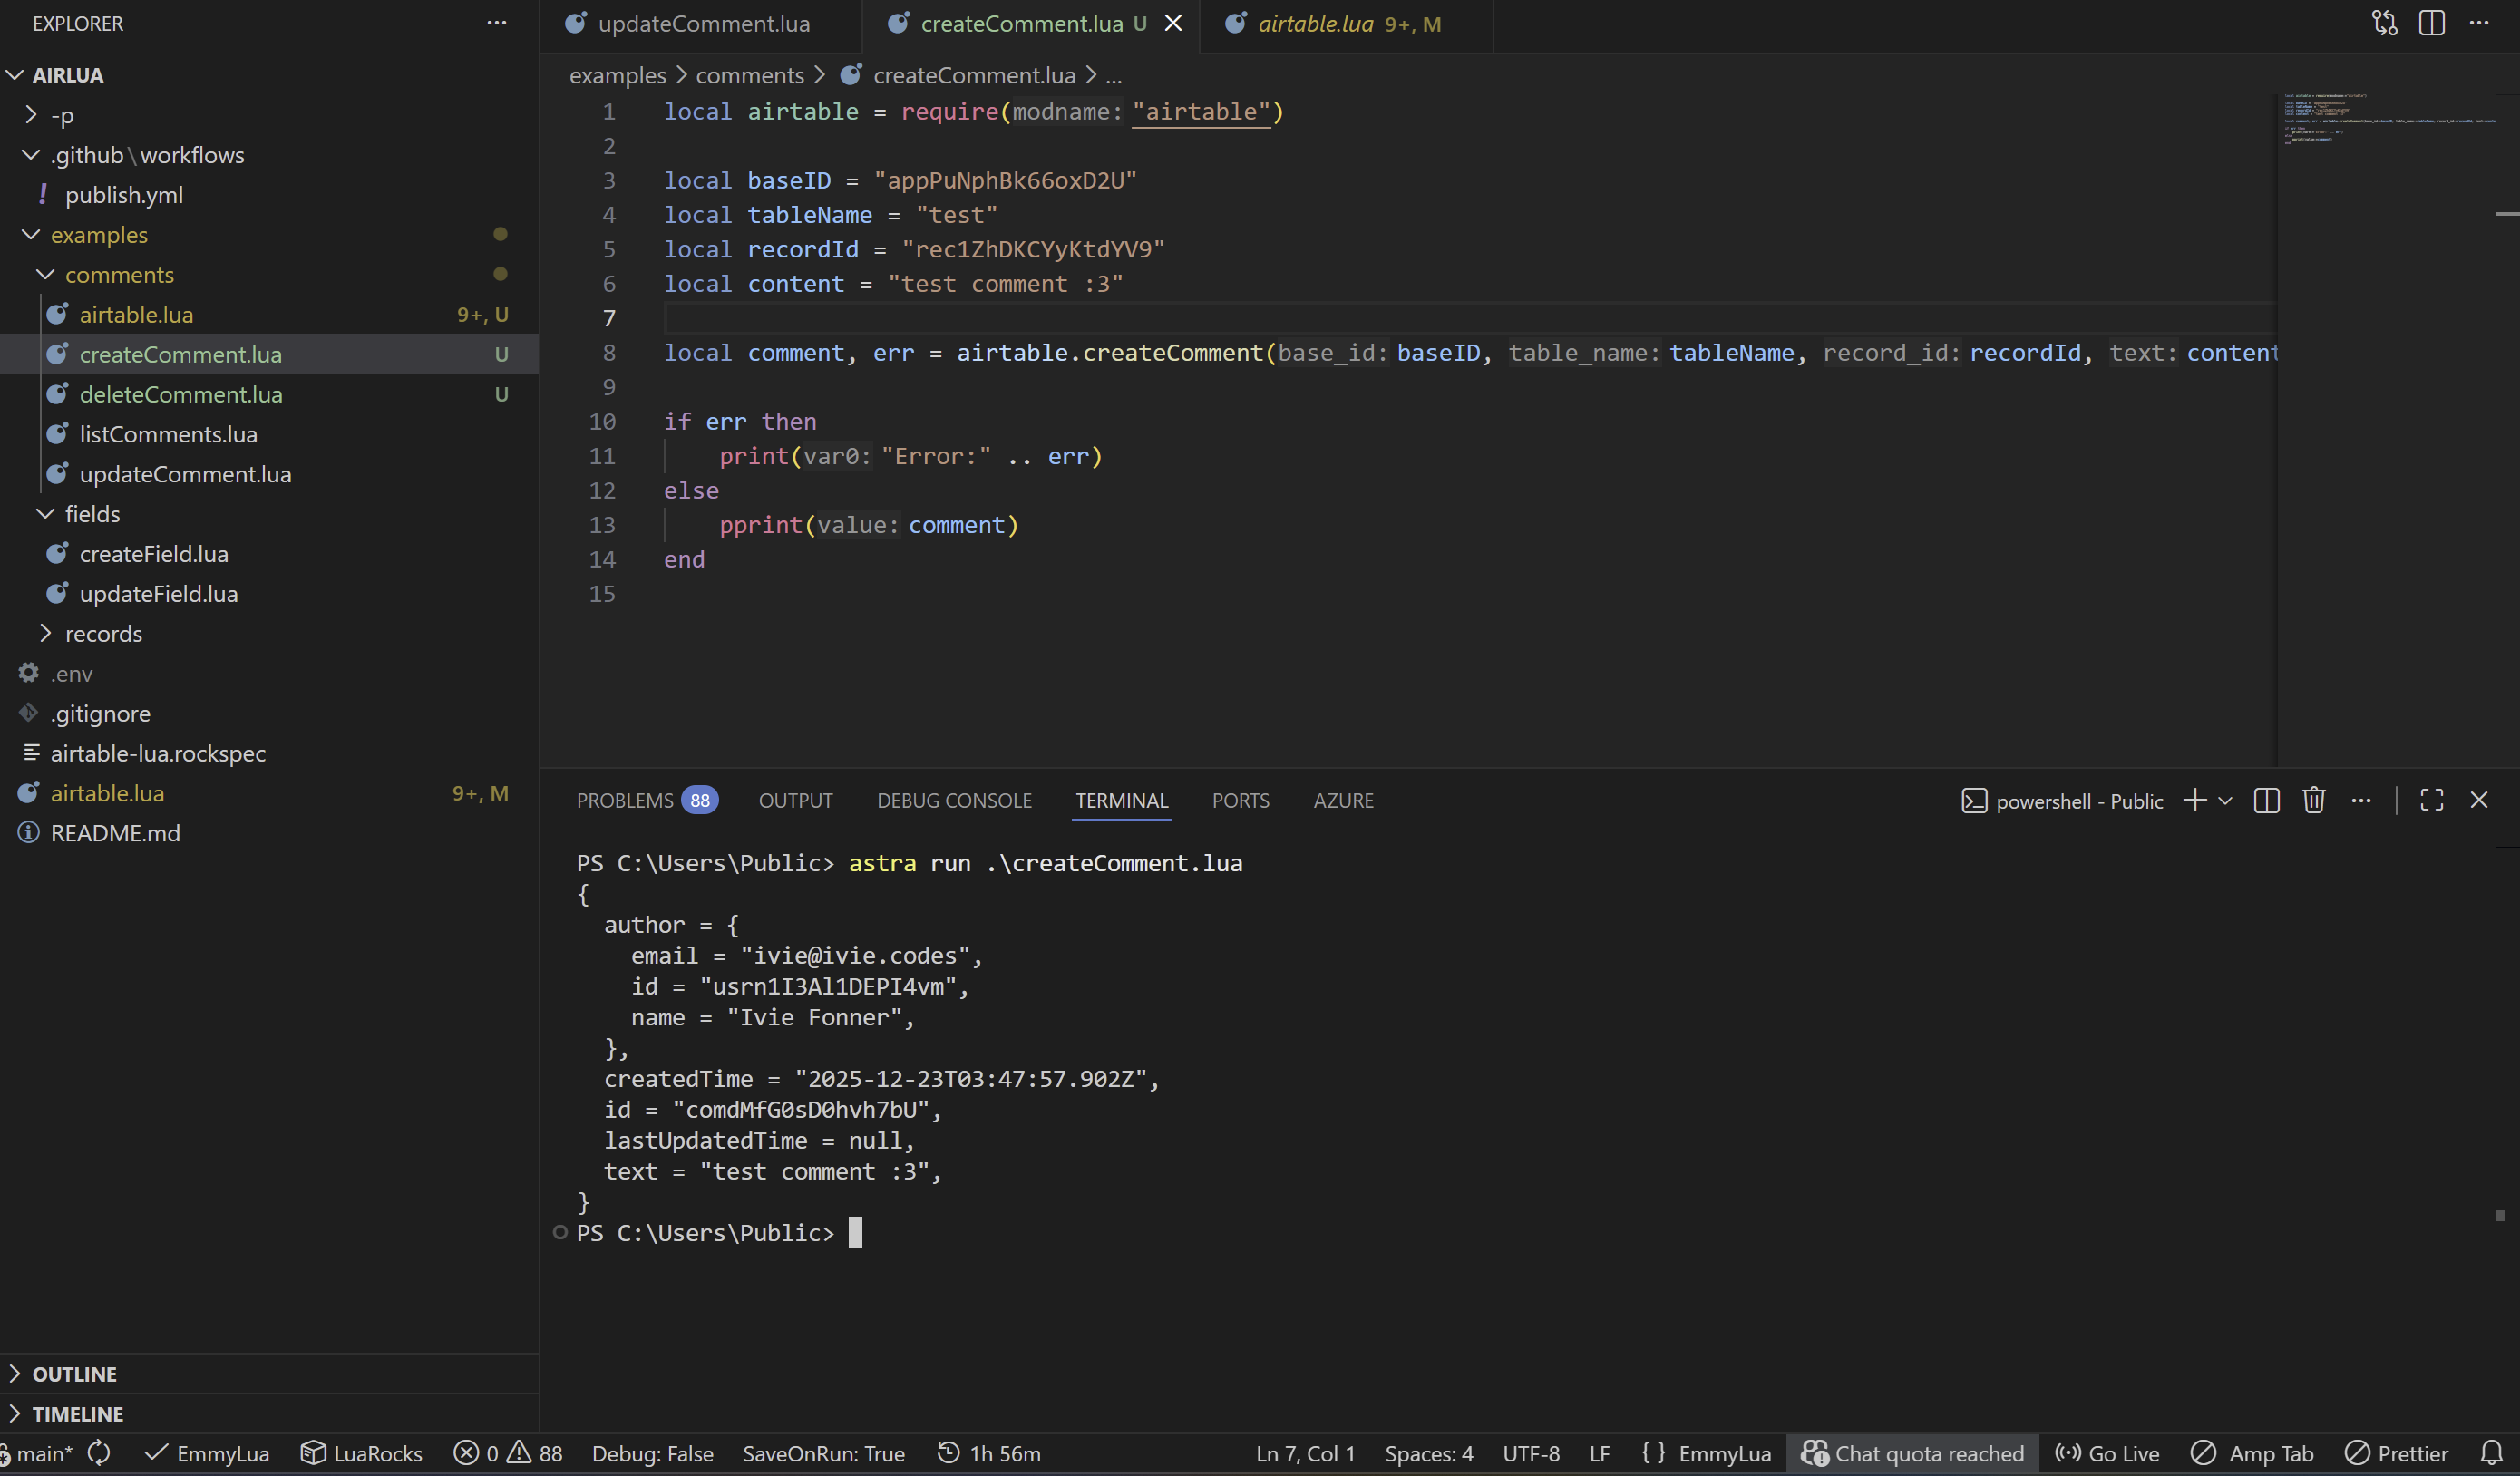
Task: Click the errors and warnings status indicator
Action: [x=507, y=1453]
